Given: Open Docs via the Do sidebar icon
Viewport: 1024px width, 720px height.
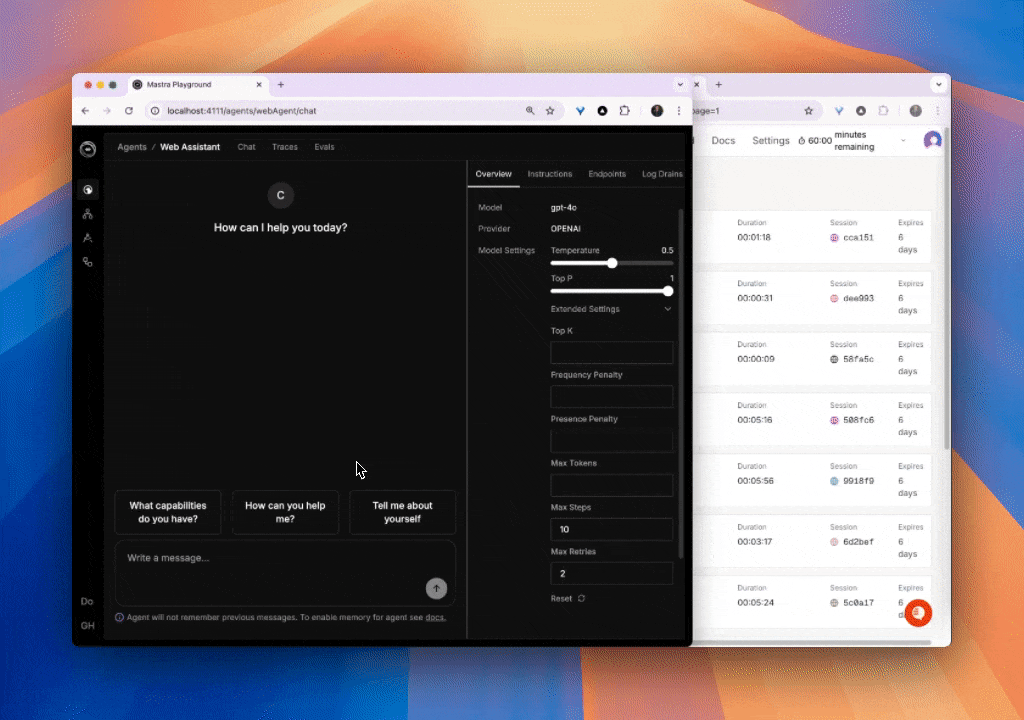Looking at the screenshot, I should click(x=88, y=602).
